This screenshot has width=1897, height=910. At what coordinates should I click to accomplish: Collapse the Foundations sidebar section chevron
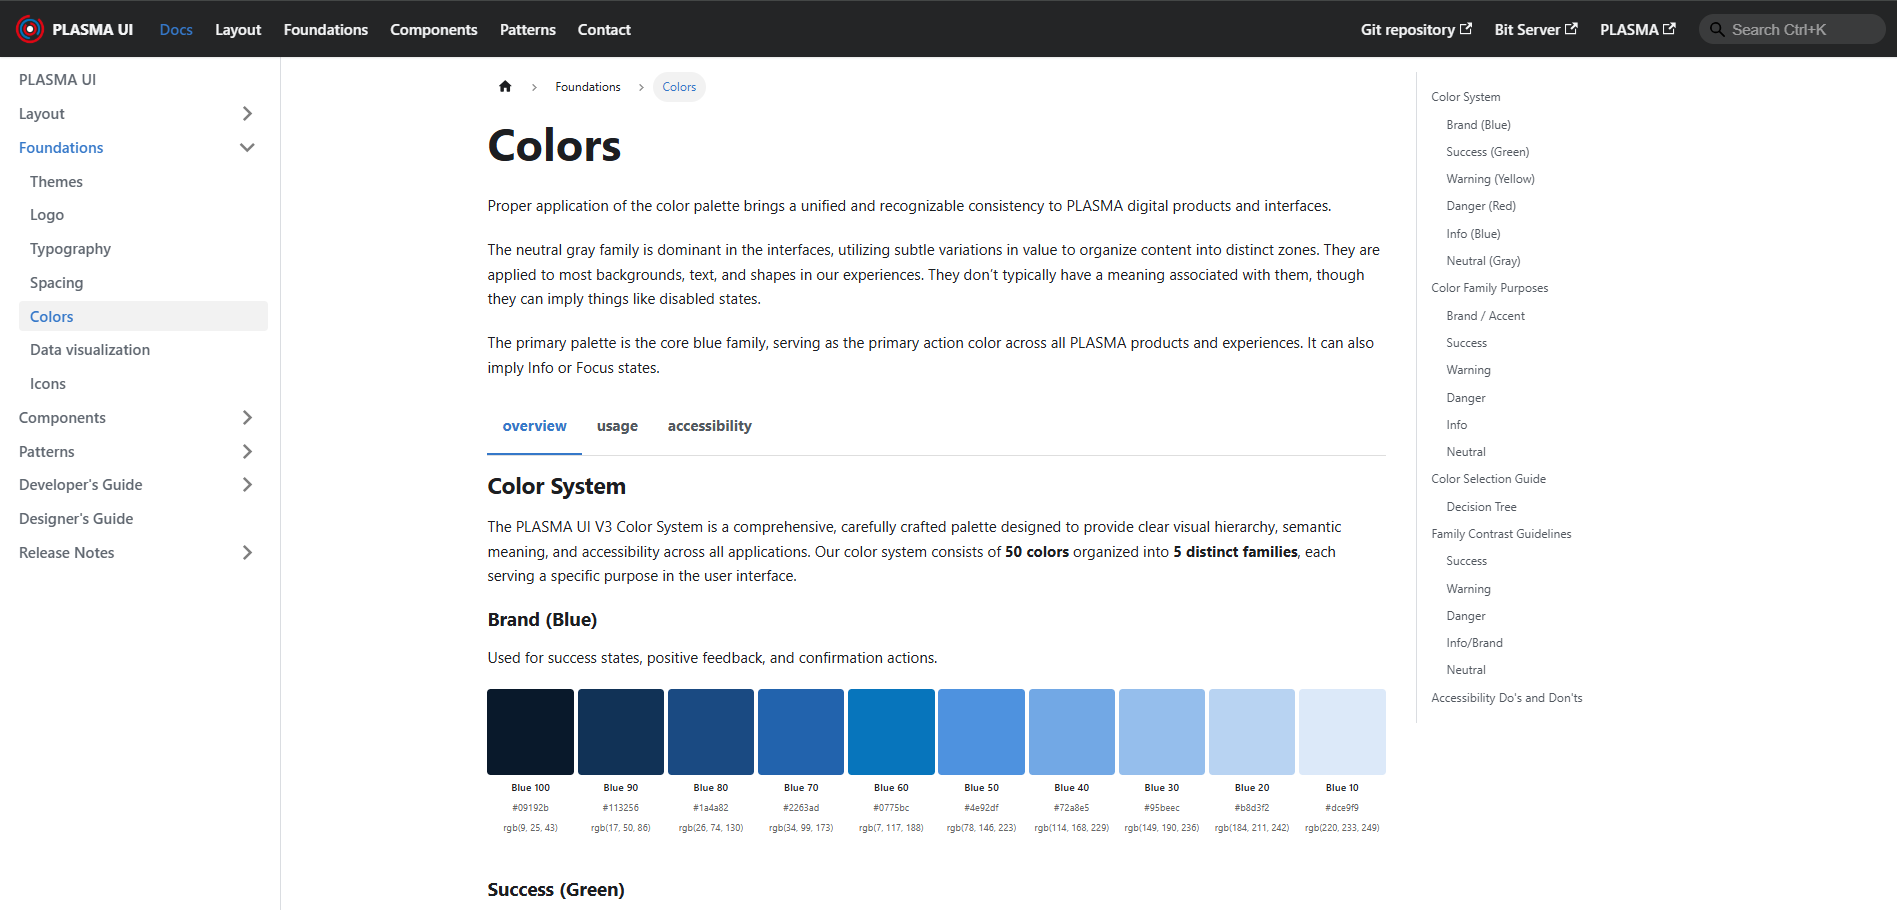coord(247,148)
